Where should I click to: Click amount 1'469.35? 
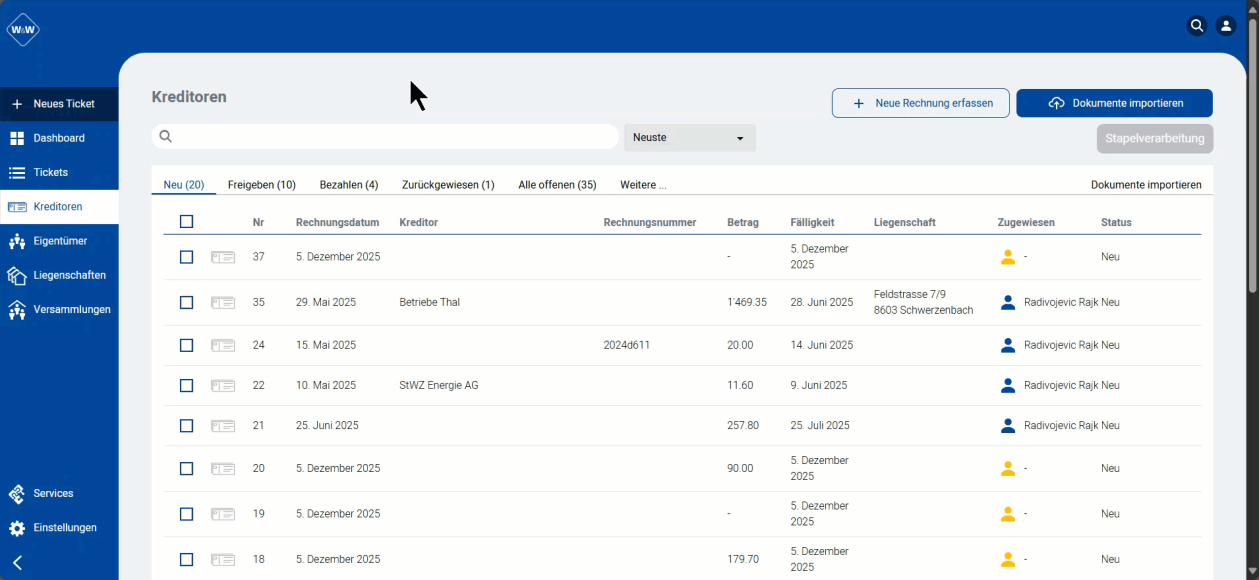tap(747, 302)
